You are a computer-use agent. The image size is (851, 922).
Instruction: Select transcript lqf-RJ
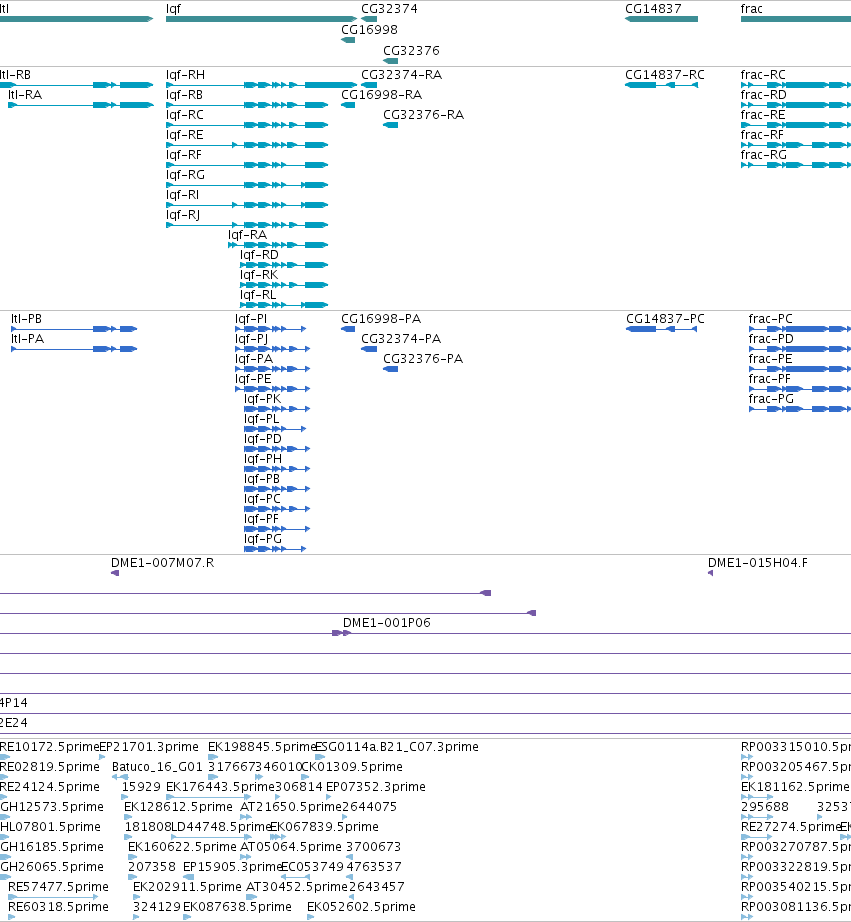click(x=183, y=215)
